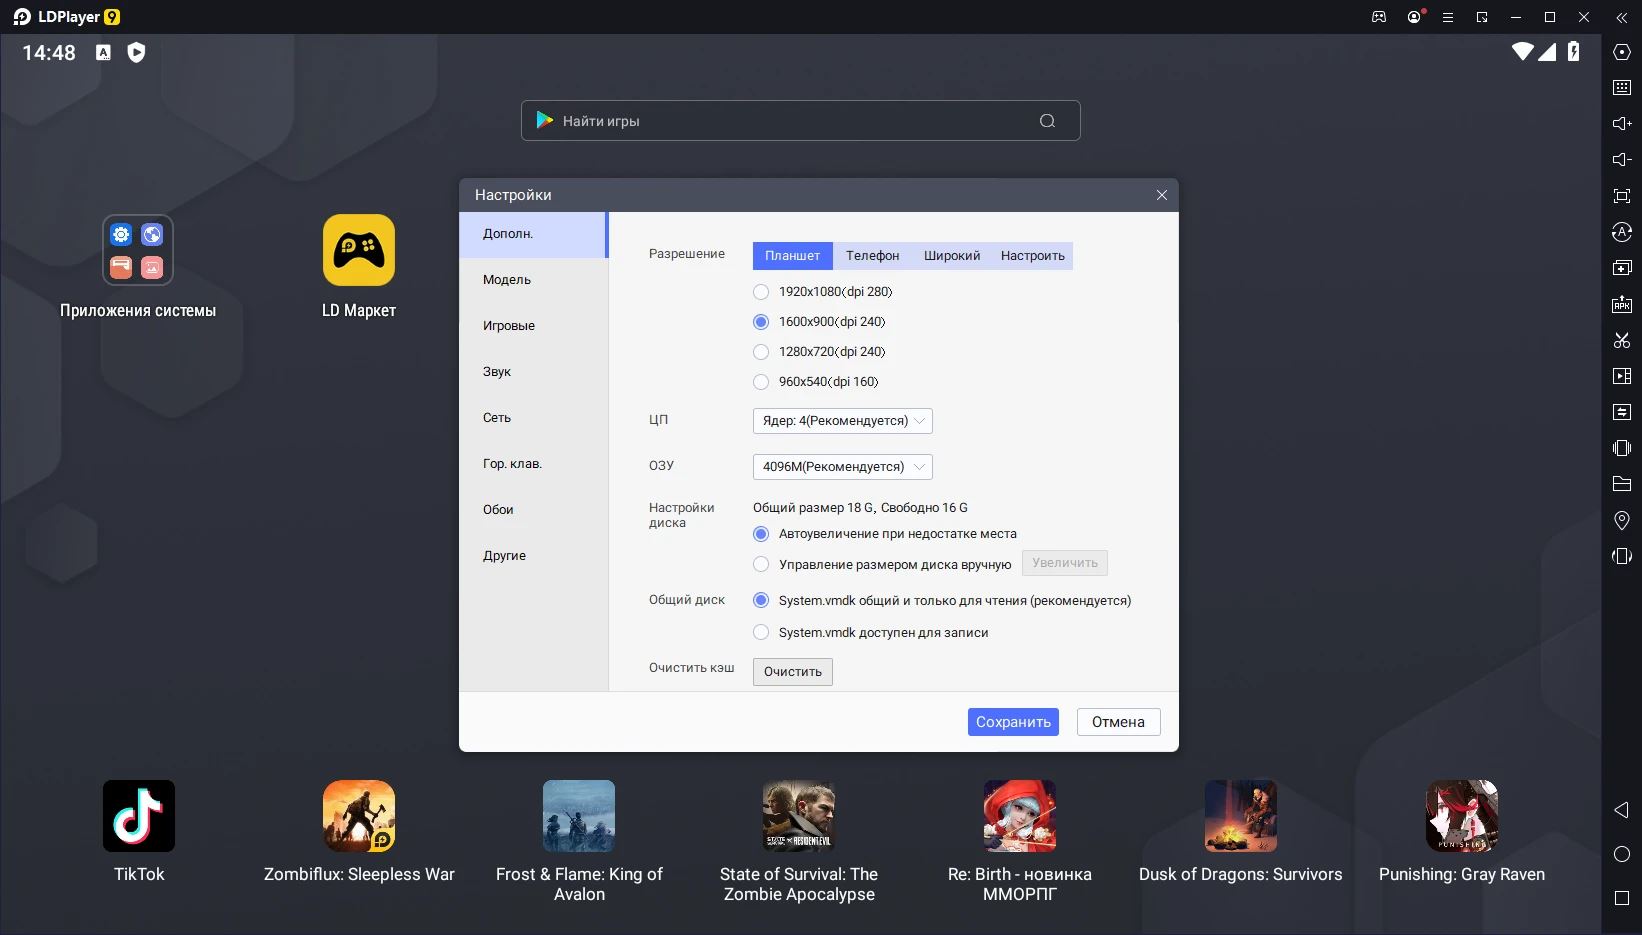Open the shared folder sidebar icon
The height and width of the screenshot is (935, 1642).
pos(1622,484)
